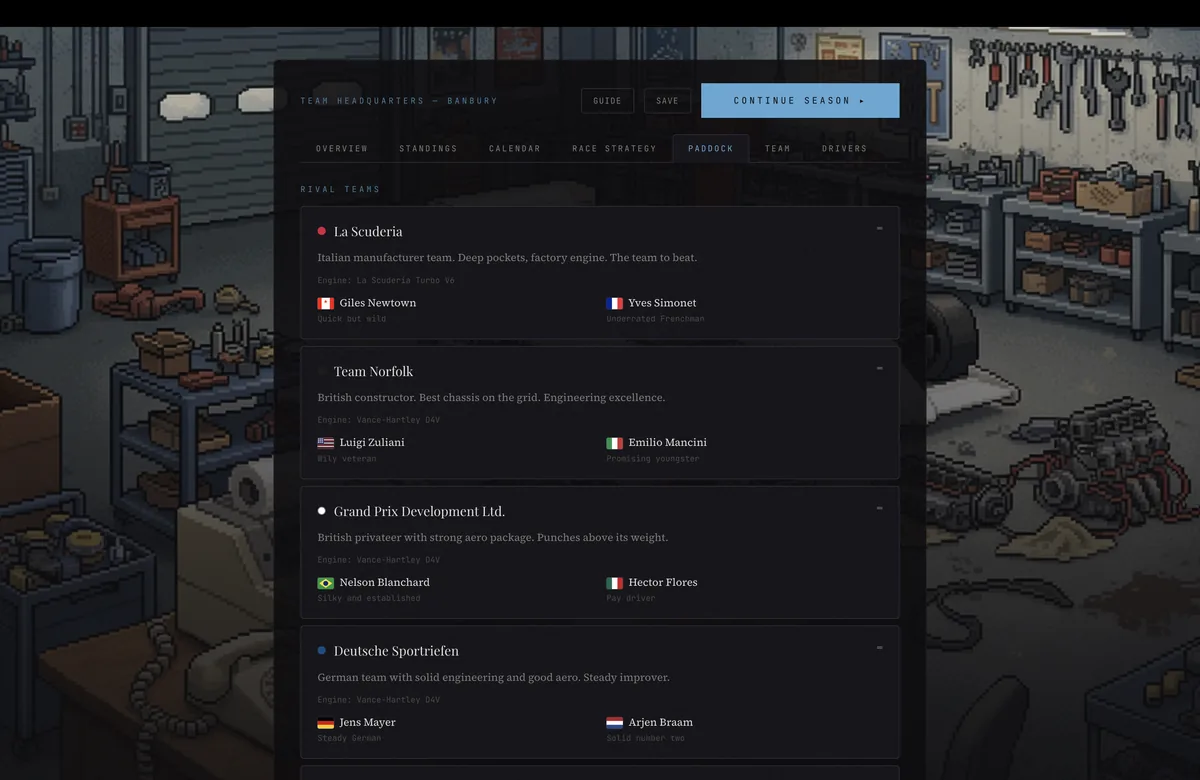The image size is (1200, 780).
Task: Open the Race Strategy tab
Action: [x=614, y=148]
